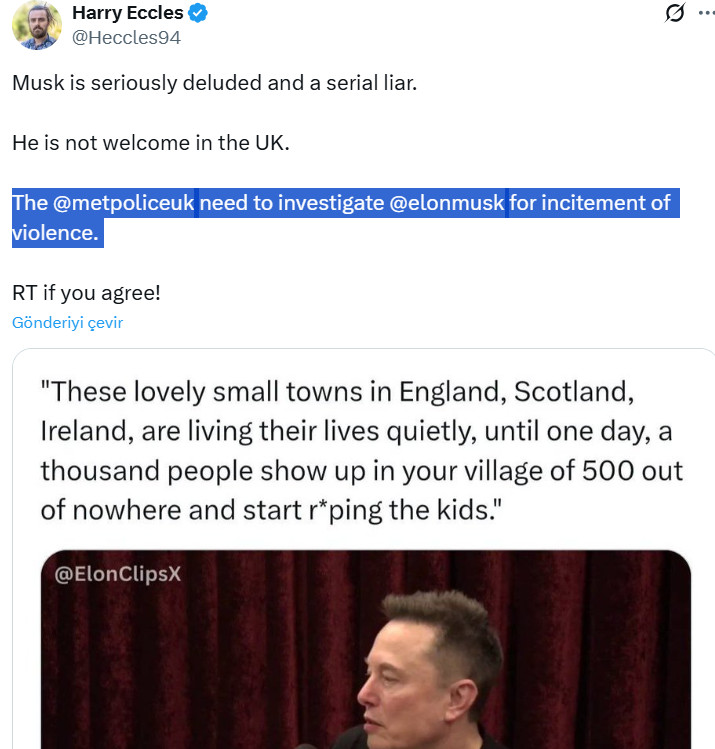Click the red curtain in video background
715x749 pixels.
tap(200, 660)
